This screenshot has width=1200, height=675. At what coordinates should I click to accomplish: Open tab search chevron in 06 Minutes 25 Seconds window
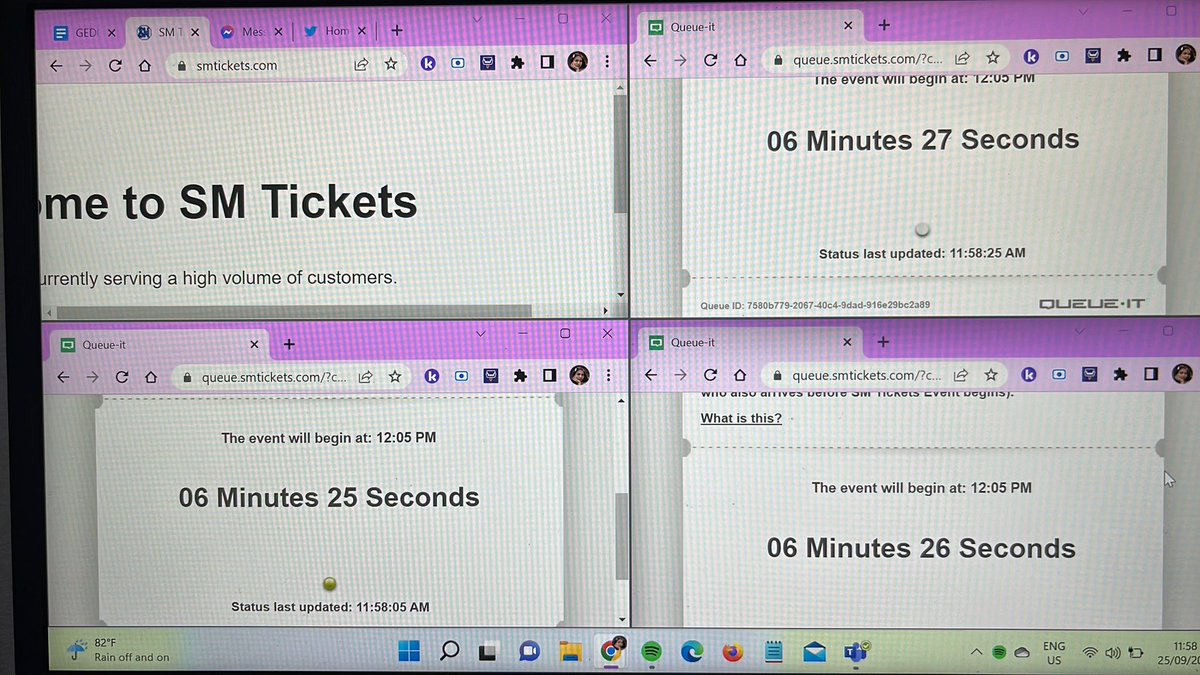point(481,333)
